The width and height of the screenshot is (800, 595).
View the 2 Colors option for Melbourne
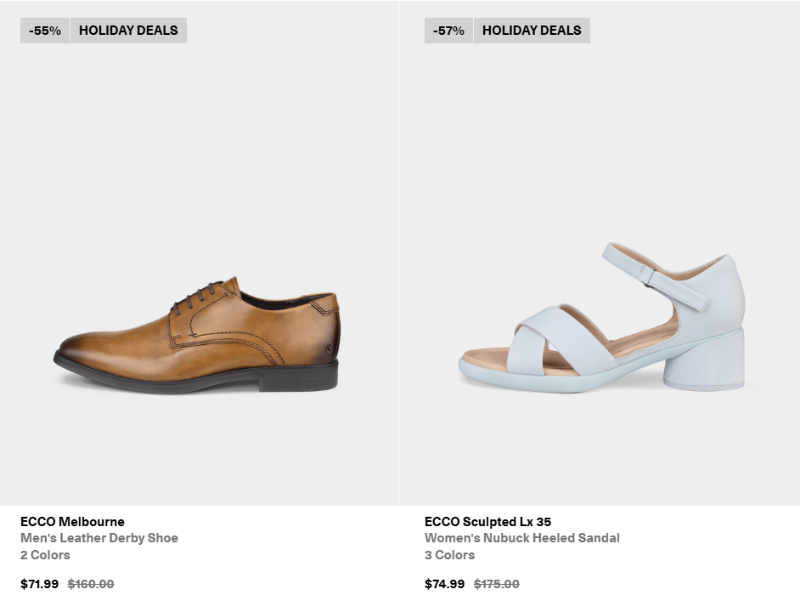tap(45, 555)
